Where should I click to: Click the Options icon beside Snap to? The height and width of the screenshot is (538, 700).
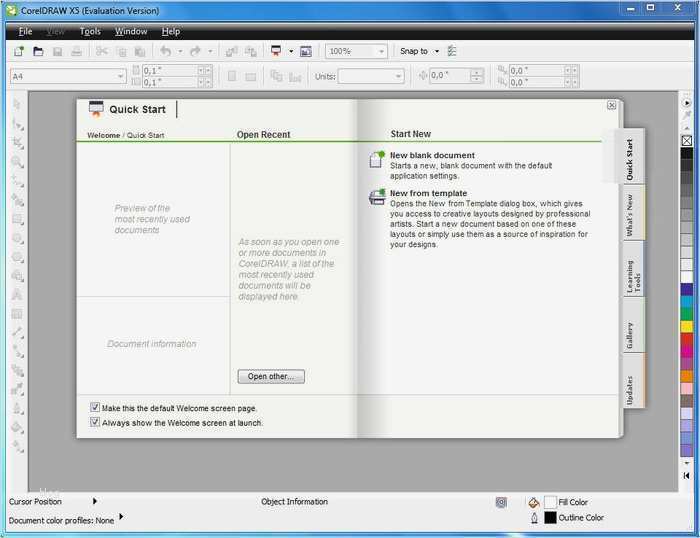[x=452, y=51]
